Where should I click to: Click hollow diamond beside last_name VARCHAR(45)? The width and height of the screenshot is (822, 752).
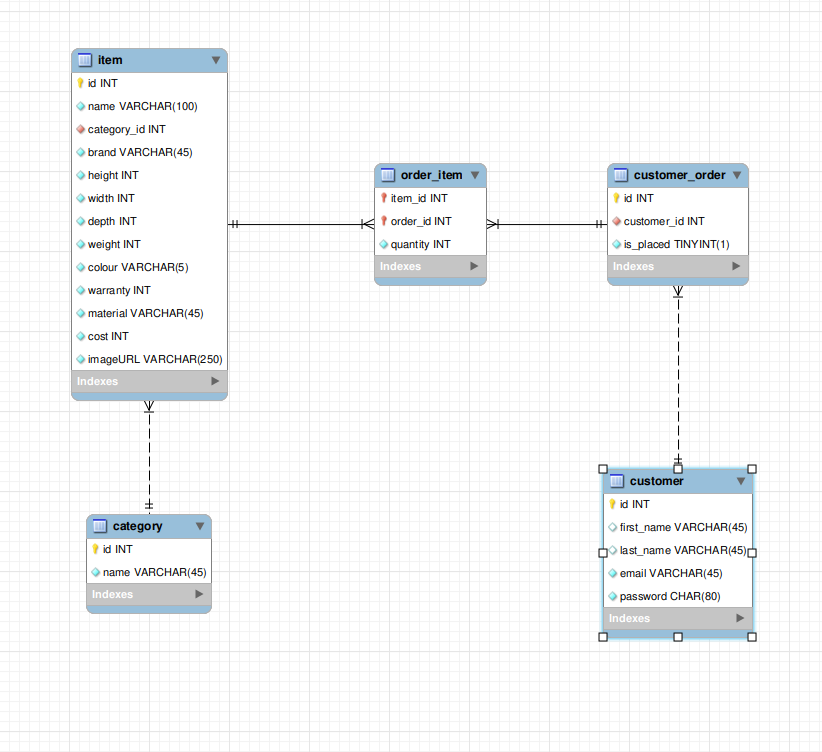[x=612, y=550]
